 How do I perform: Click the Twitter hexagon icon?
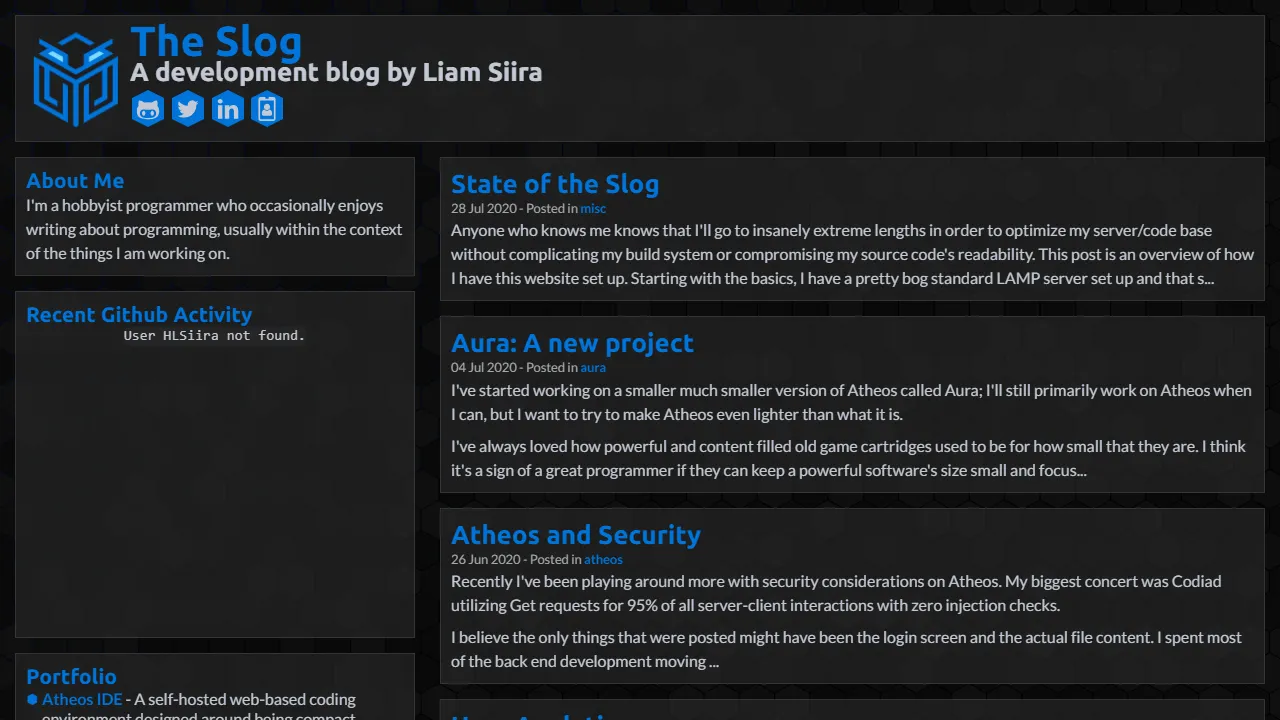pyautogui.click(x=188, y=108)
